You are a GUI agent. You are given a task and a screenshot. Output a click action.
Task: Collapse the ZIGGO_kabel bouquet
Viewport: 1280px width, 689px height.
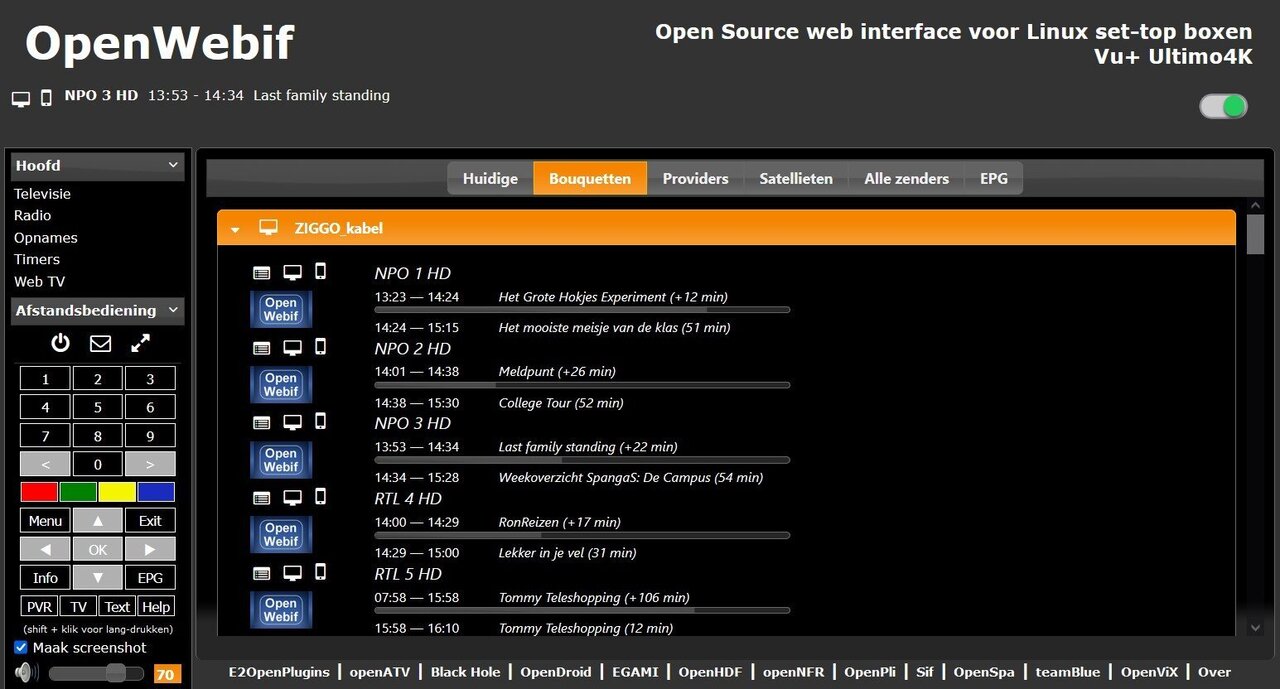pos(235,230)
